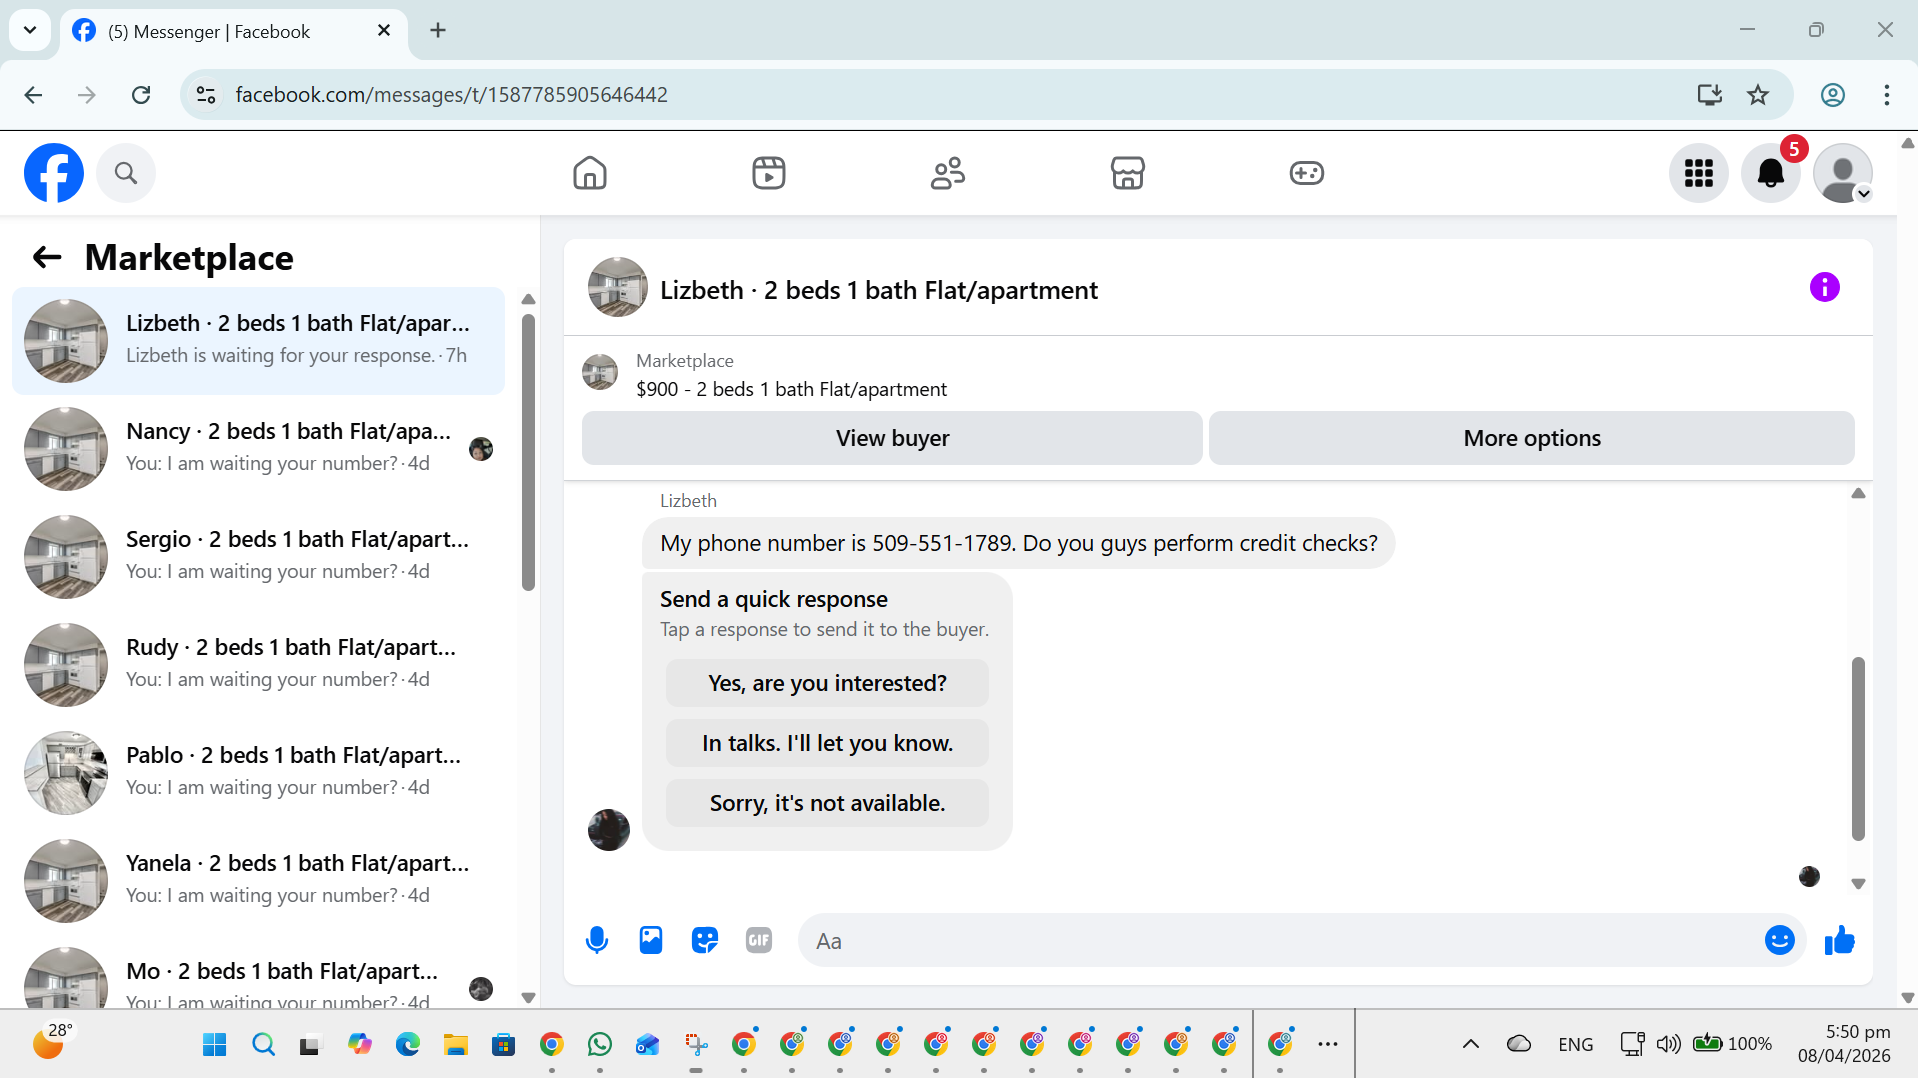Bookmark this page with the star
Viewport: 1918px width, 1078px height.
click(1758, 95)
